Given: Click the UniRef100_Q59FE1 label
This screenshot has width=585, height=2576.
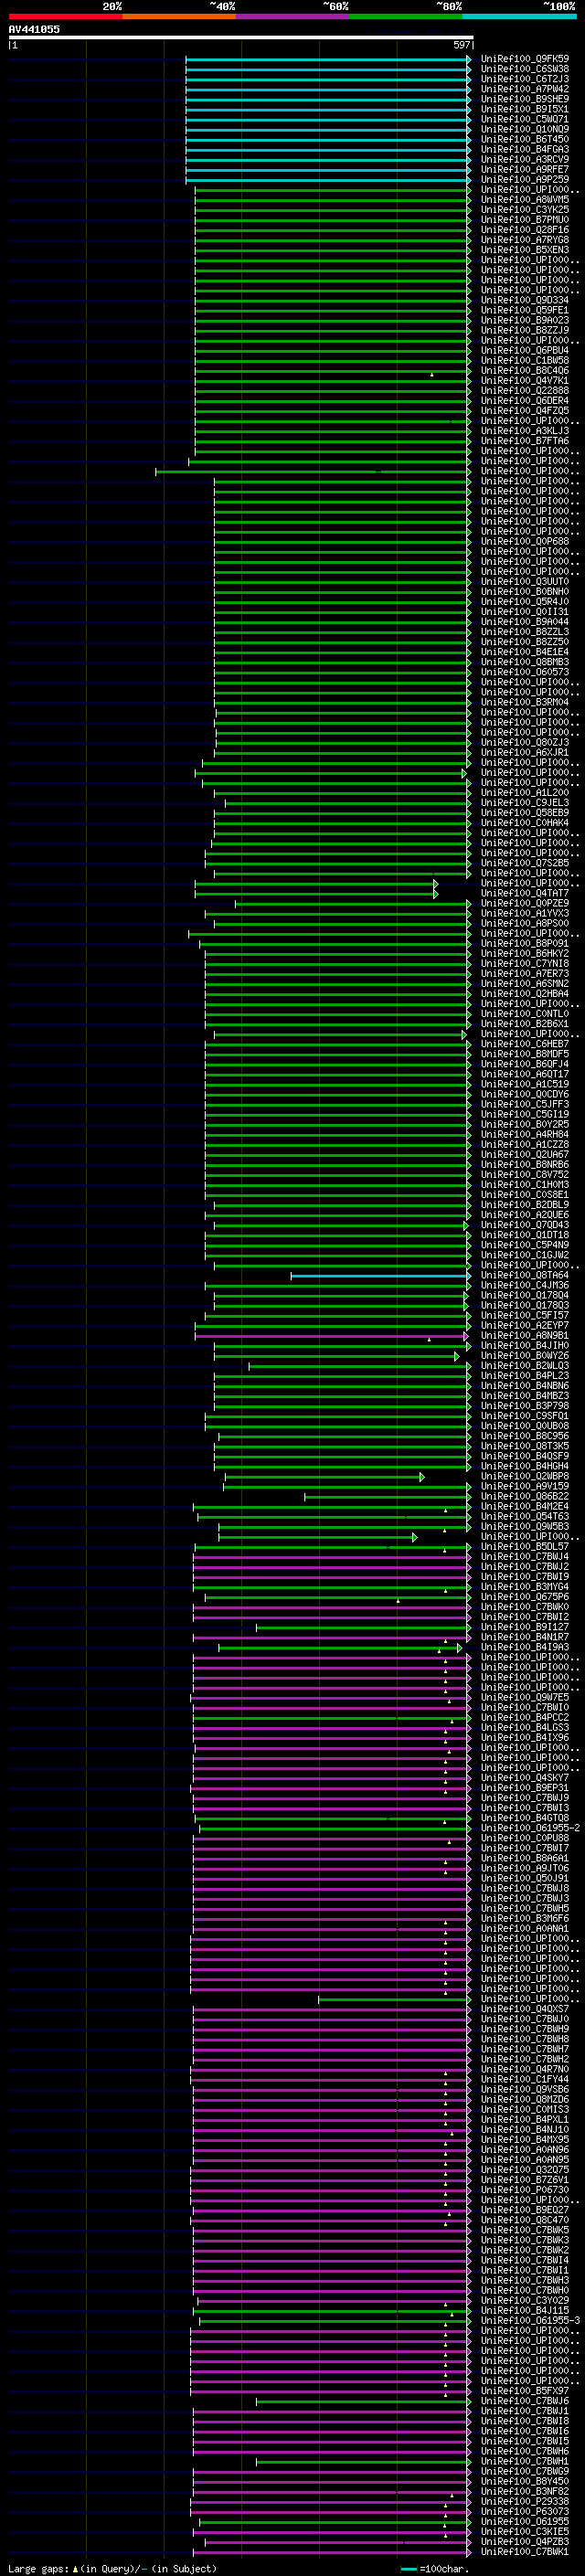Looking at the screenshot, I should [x=525, y=310].
